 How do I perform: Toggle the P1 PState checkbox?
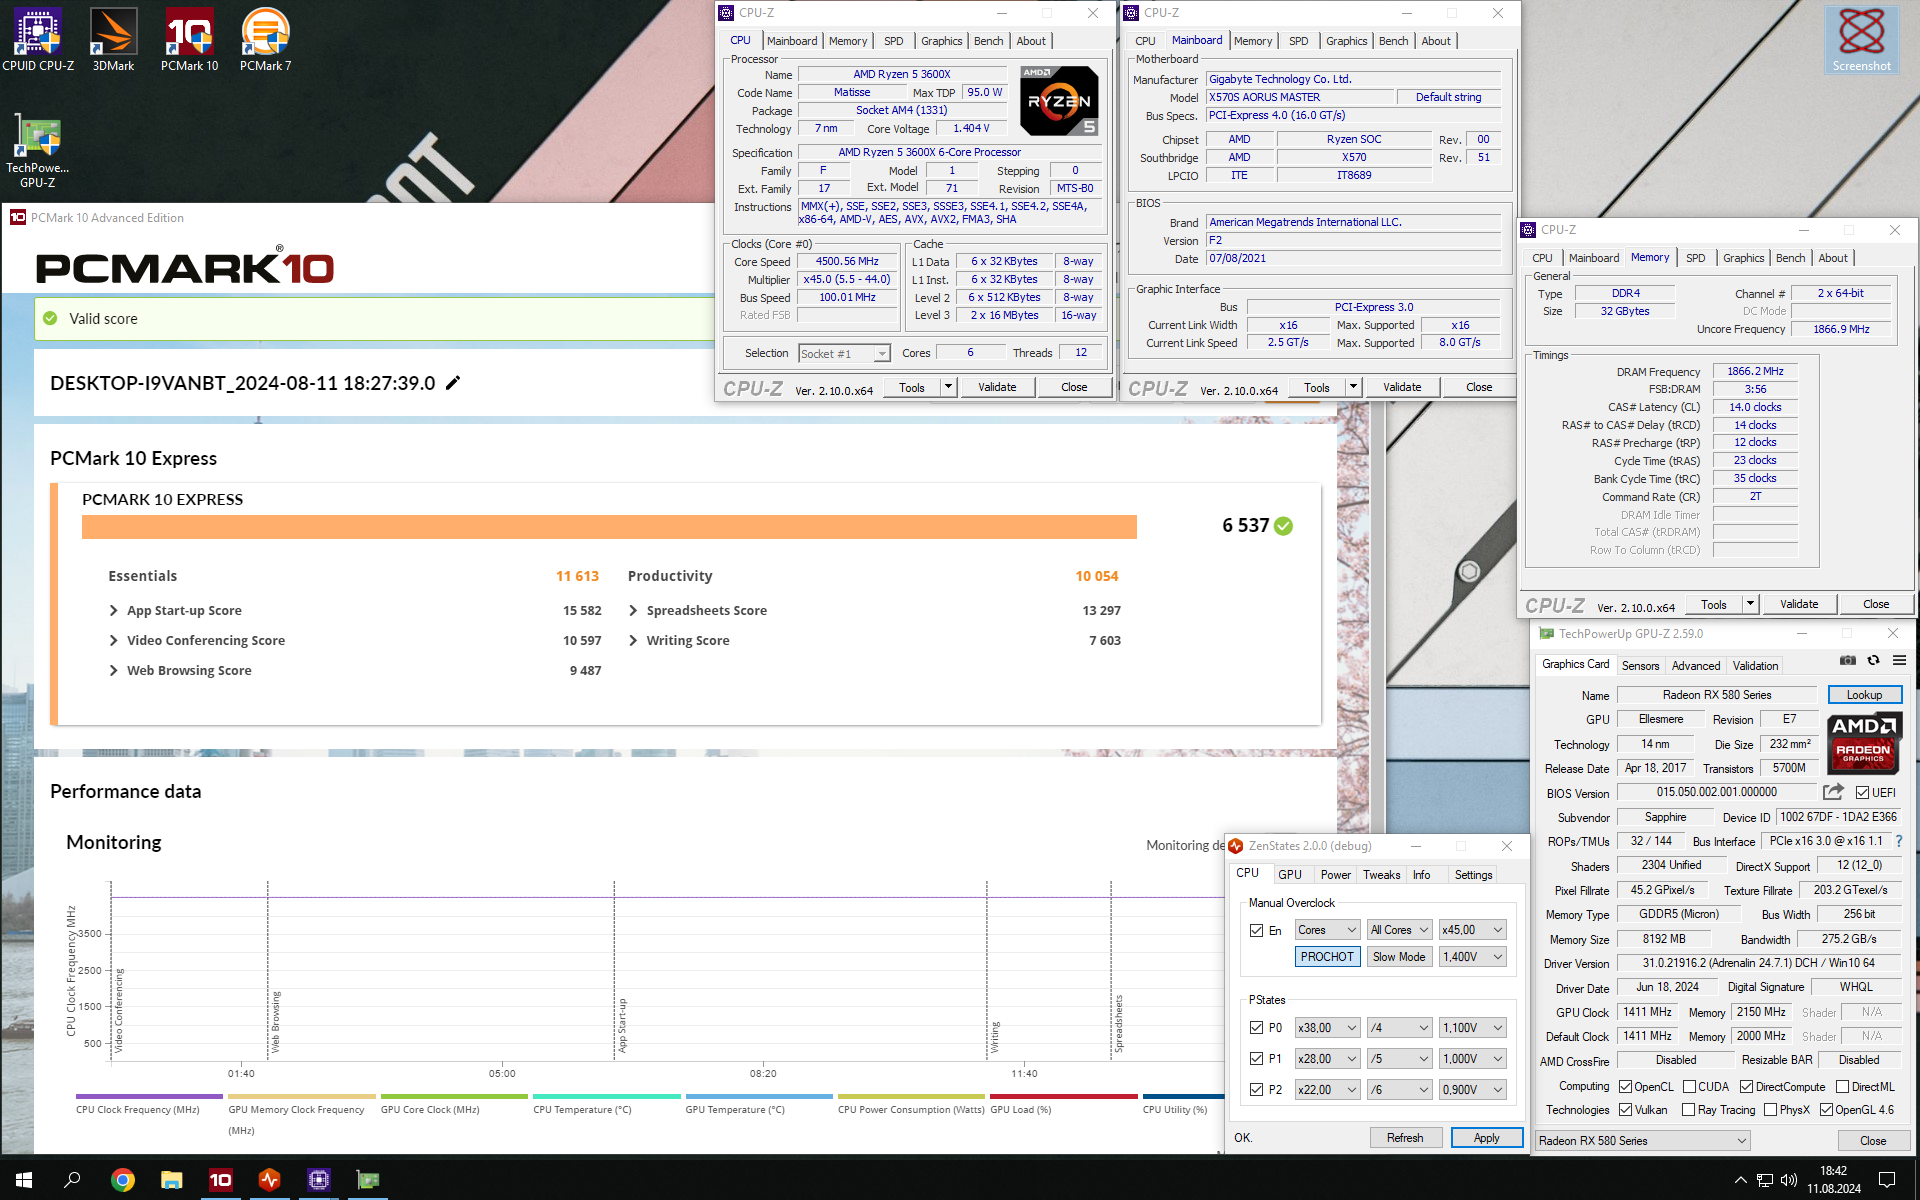pyautogui.click(x=1256, y=1058)
